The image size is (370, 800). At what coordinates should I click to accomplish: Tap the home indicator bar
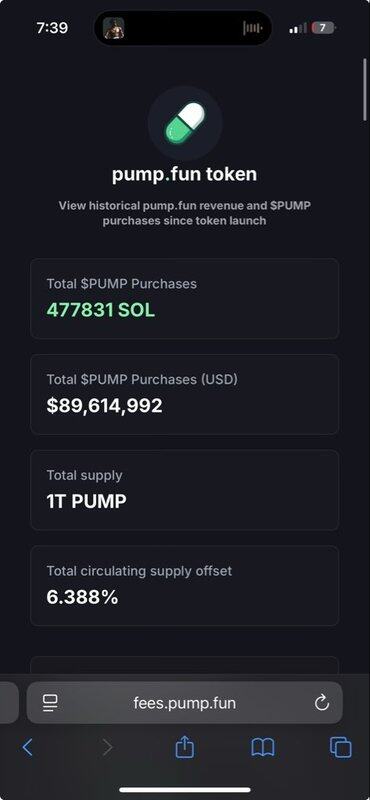tap(185, 790)
